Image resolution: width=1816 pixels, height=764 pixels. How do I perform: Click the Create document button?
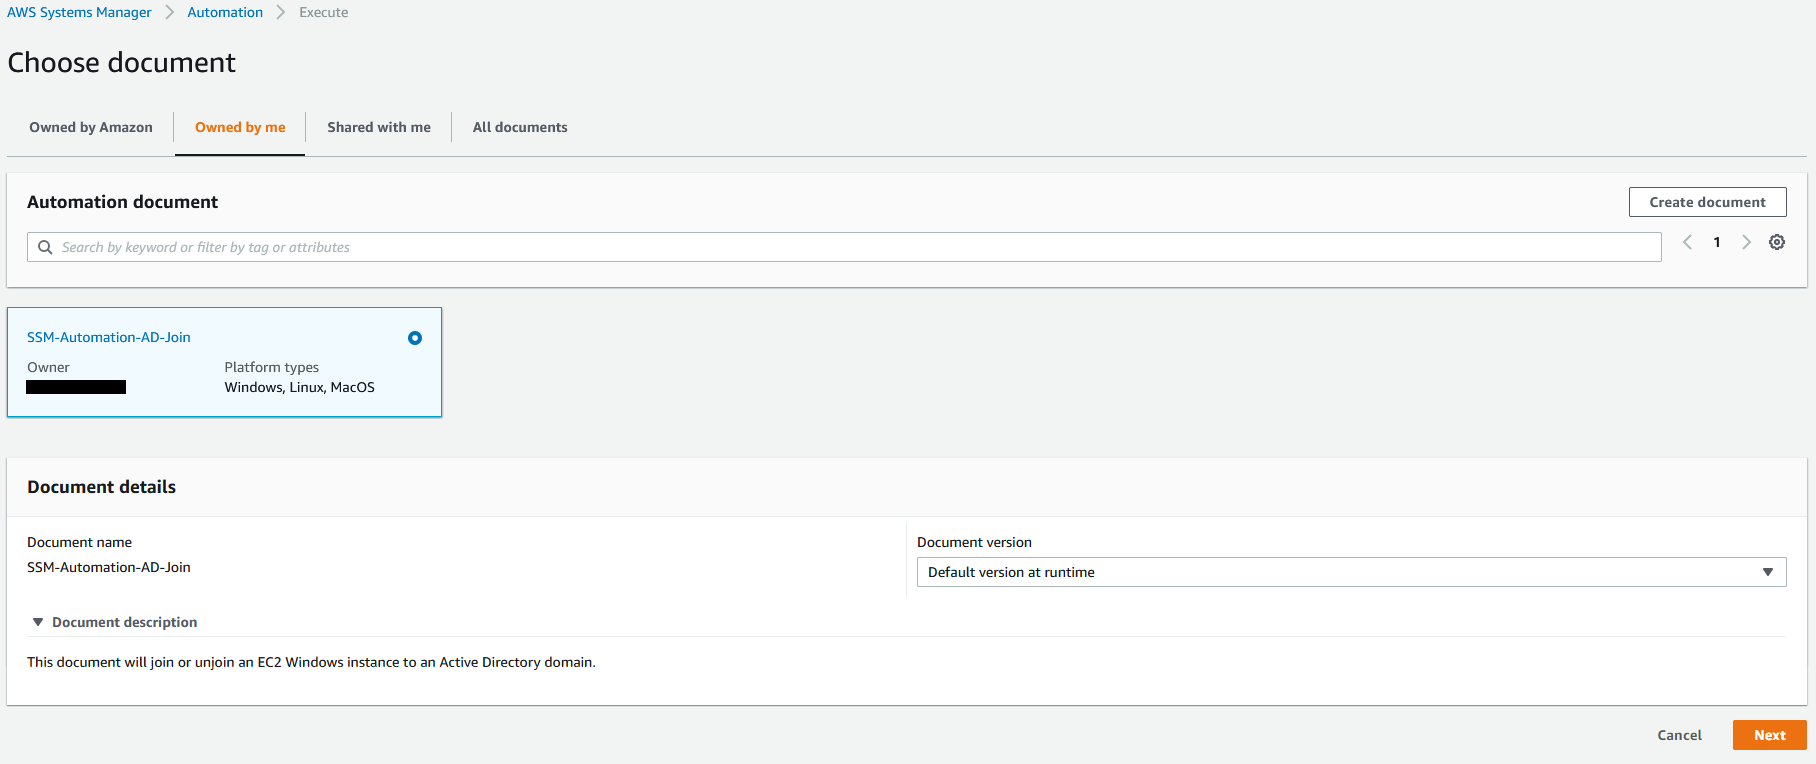pyautogui.click(x=1707, y=202)
